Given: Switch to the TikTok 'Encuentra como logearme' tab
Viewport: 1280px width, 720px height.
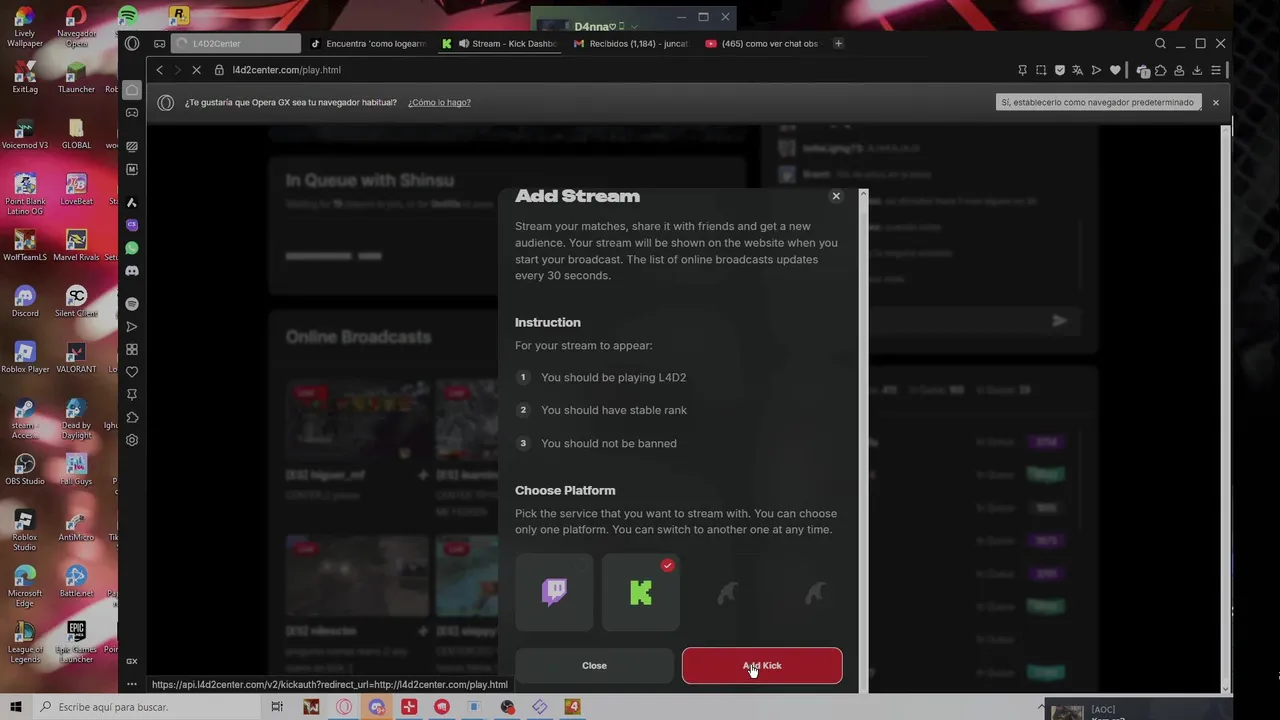Looking at the screenshot, I should point(367,44).
